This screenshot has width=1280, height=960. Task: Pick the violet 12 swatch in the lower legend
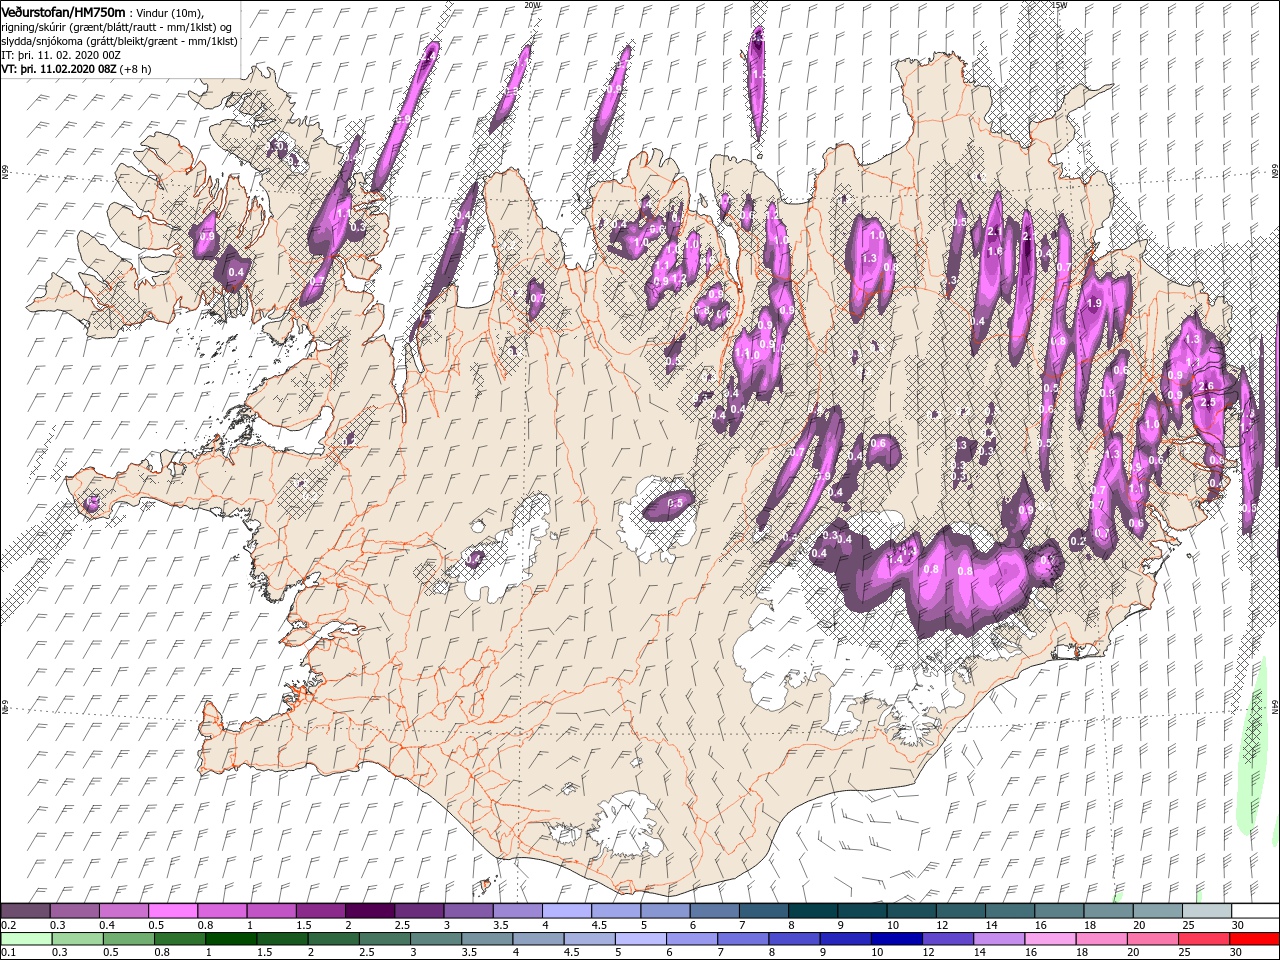(x=946, y=939)
